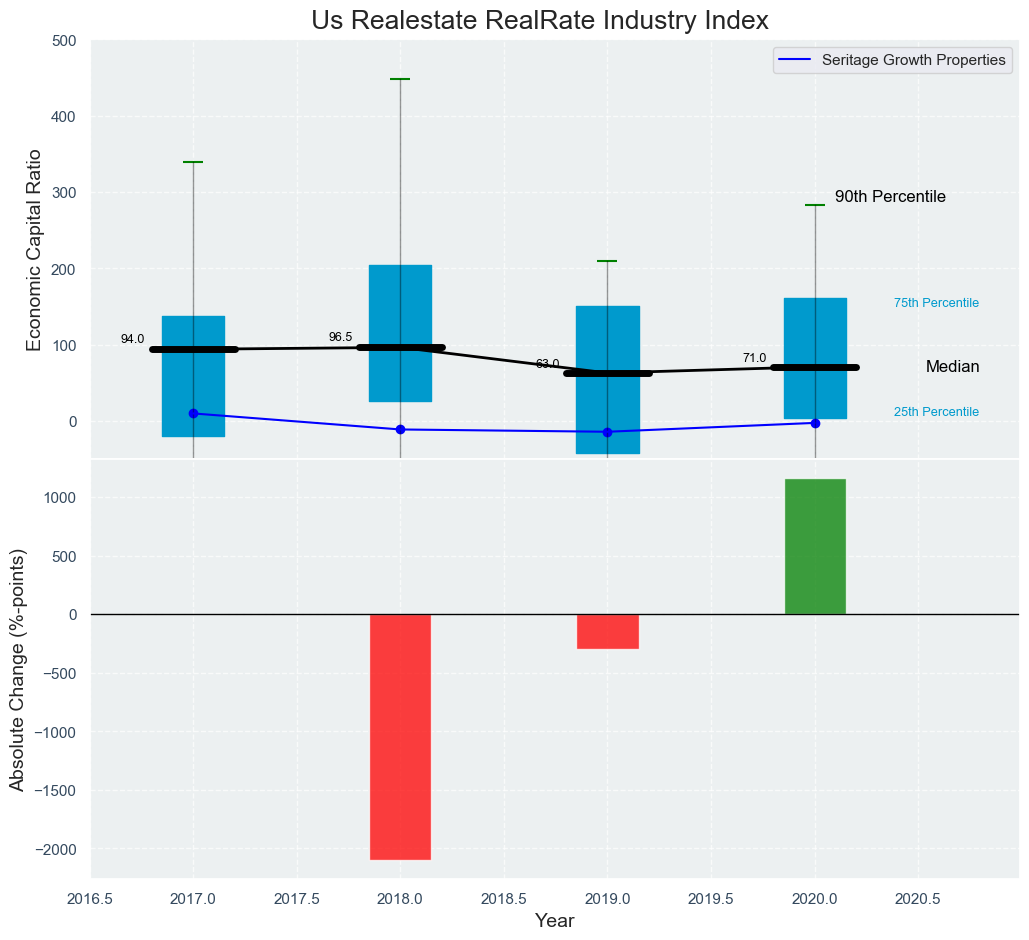This screenshot has height=940, width=1029.
Task: Select the Seritage data point at 2018
Action: [400, 429]
